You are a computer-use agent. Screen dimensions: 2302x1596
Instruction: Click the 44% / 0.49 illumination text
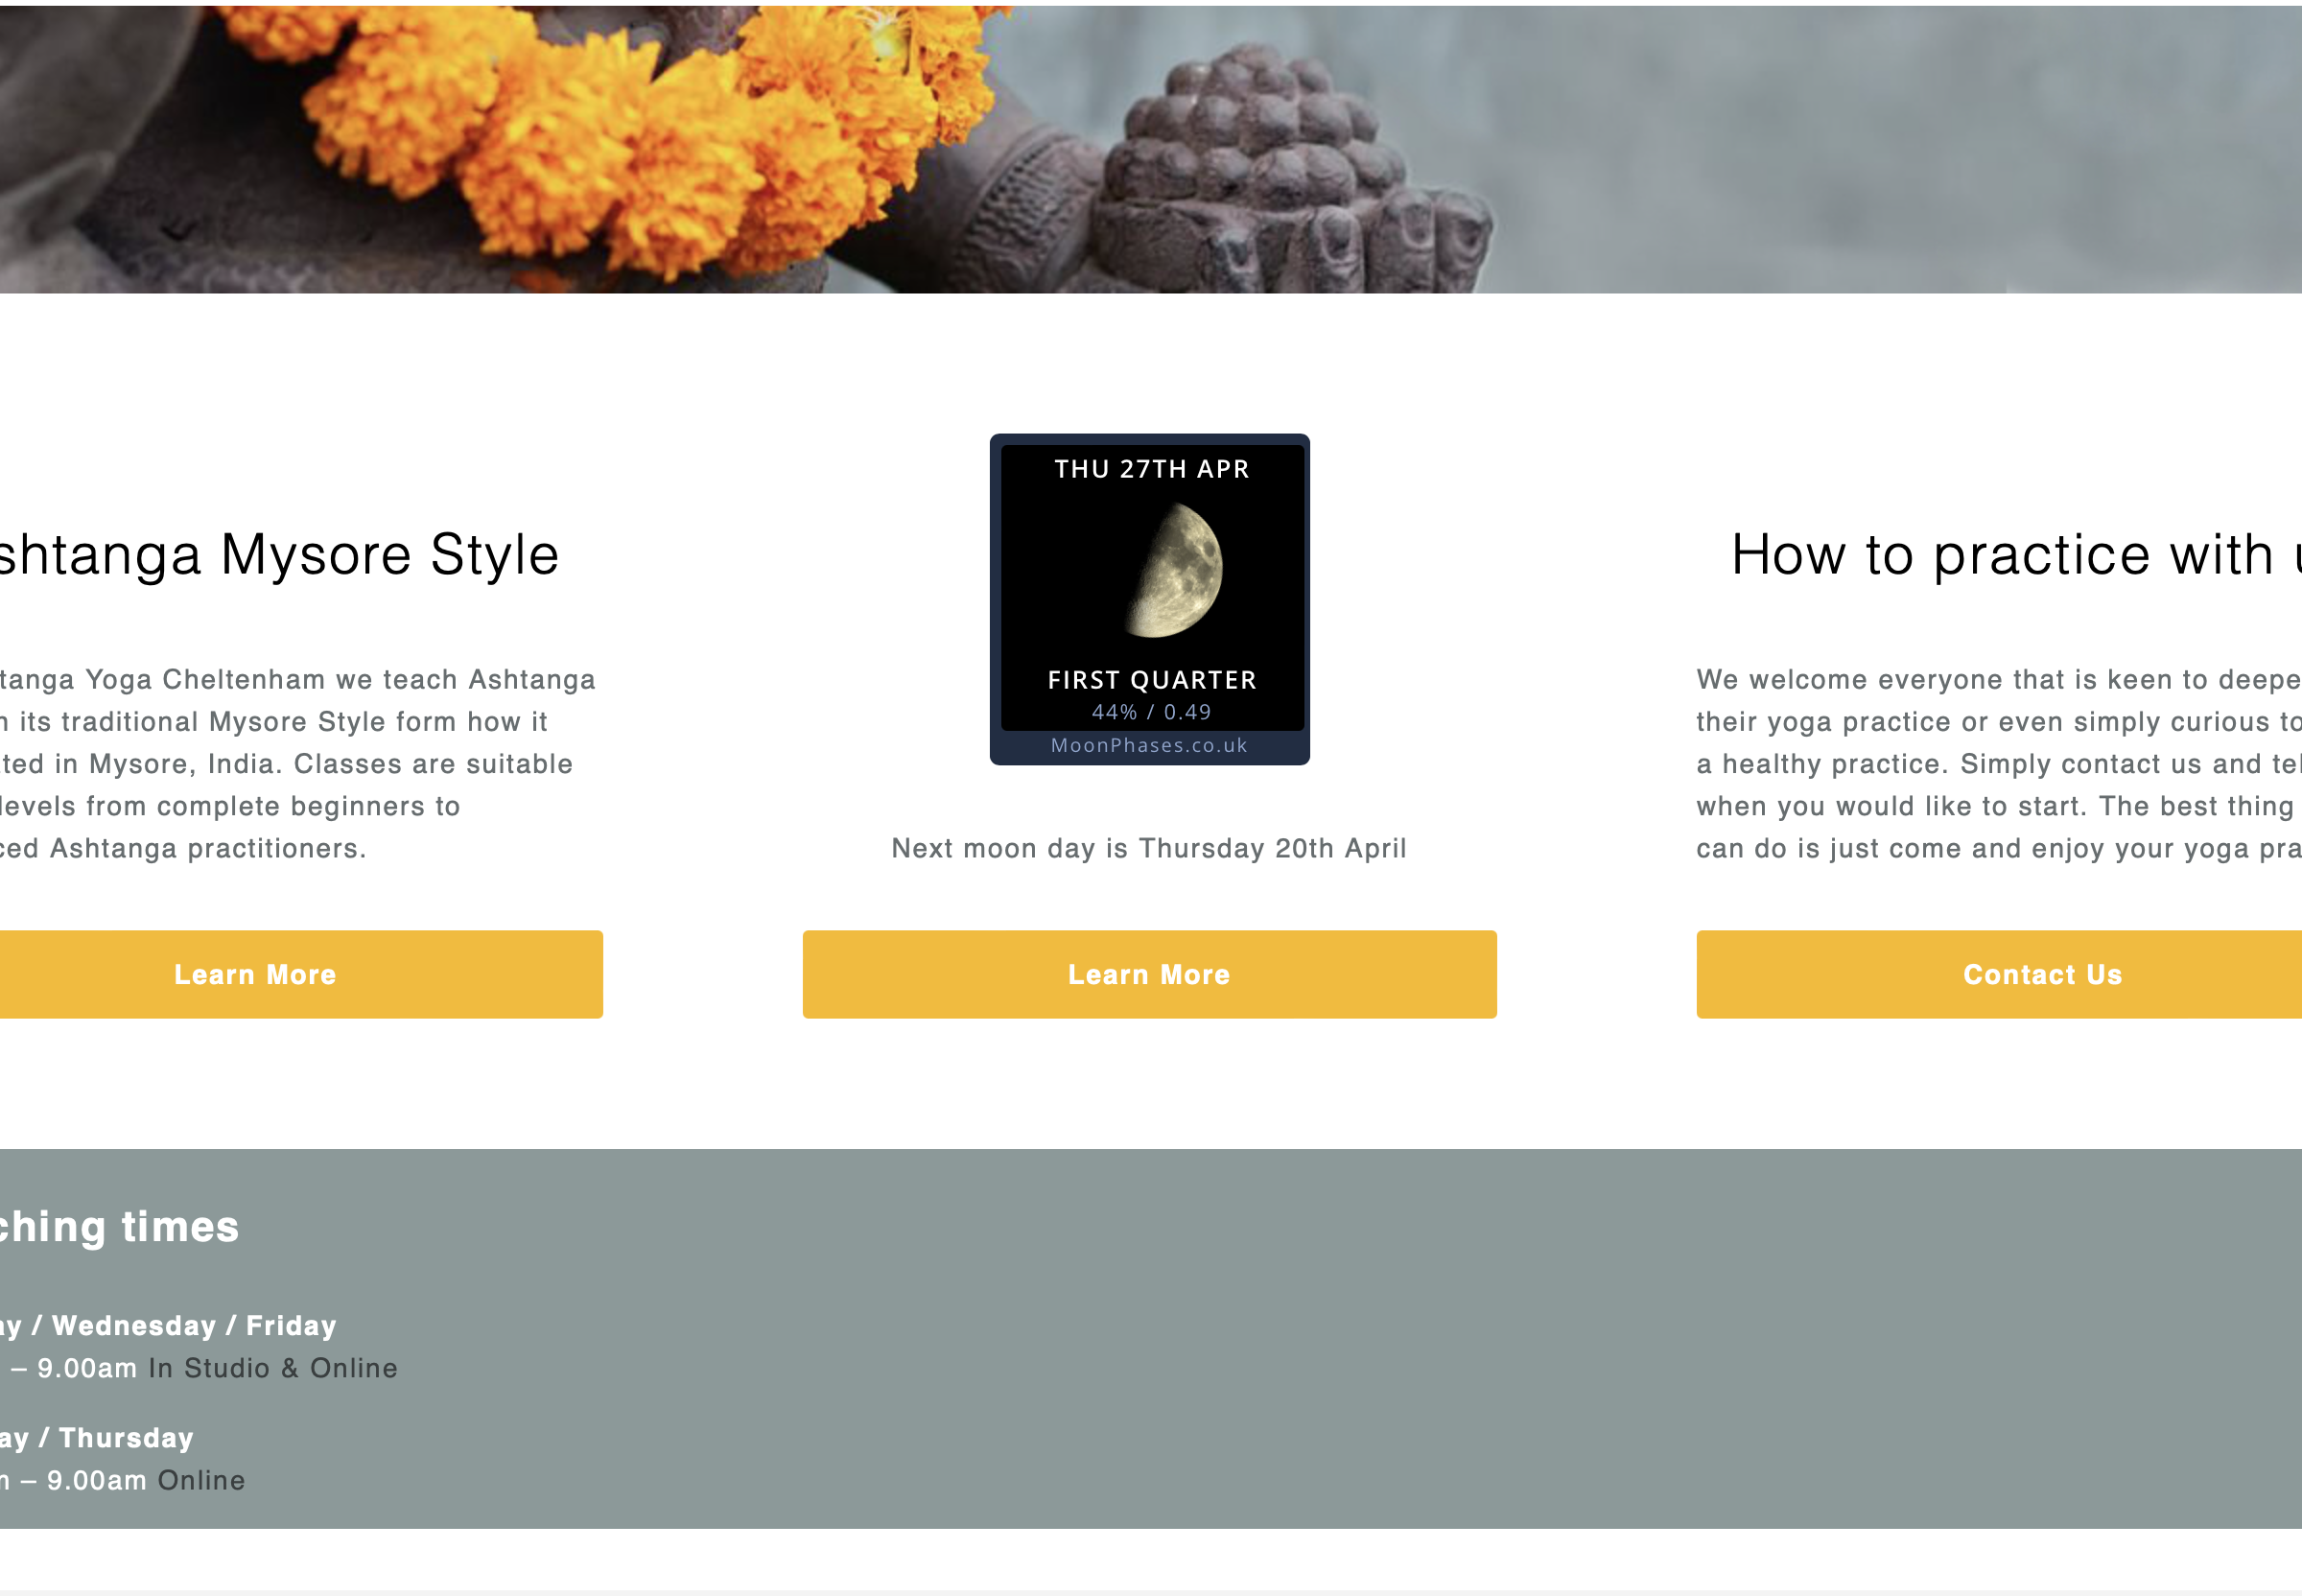[1151, 712]
